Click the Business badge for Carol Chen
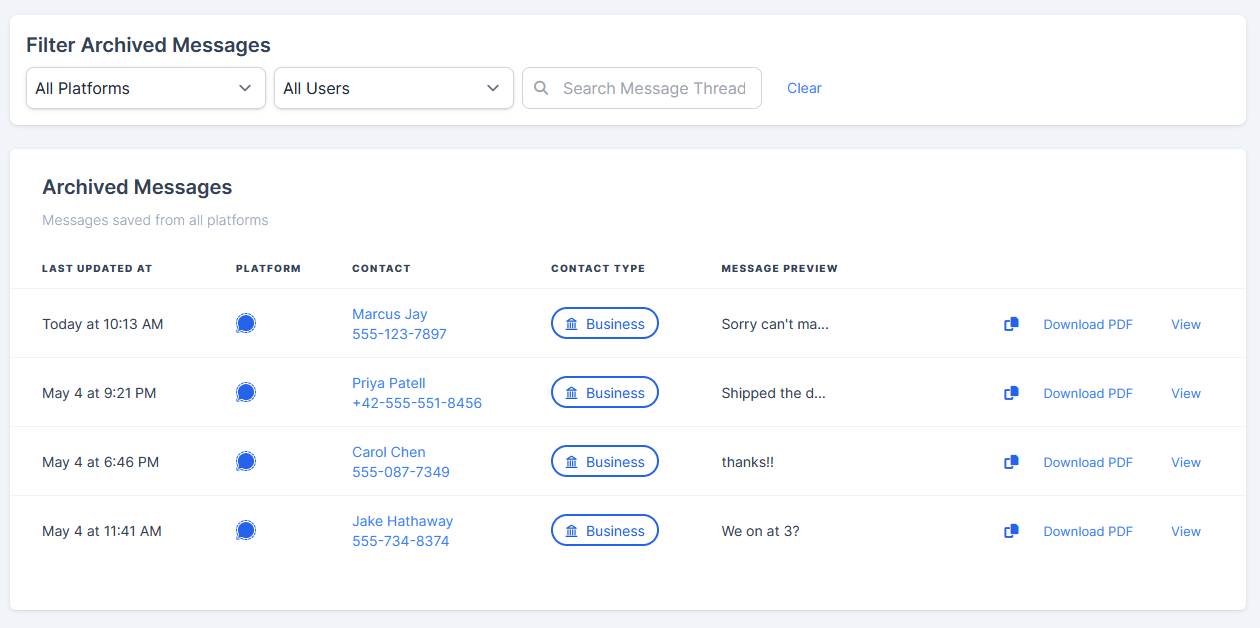Image resolution: width=1260 pixels, height=628 pixels. click(x=604, y=461)
